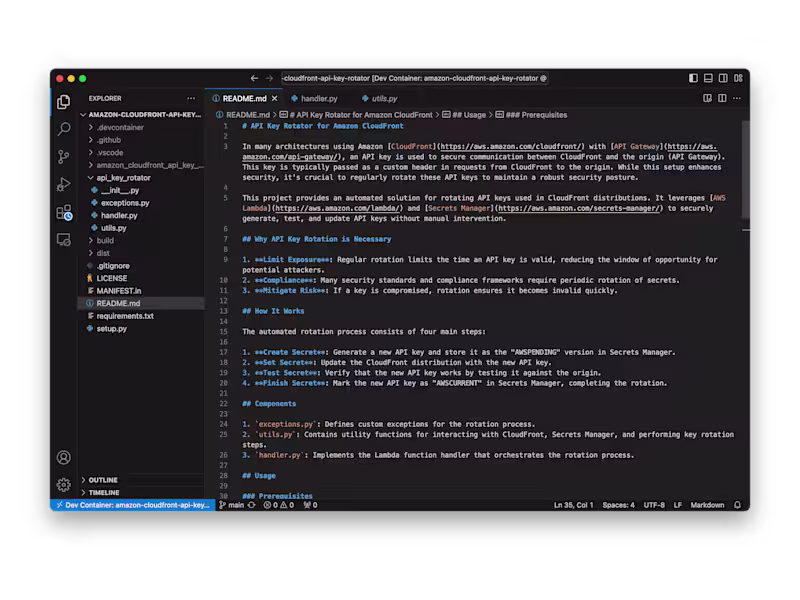This screenshot has height=600, width=800.
Task: Click the '## Usage' breadcrumb
Action: click(x=464, y=115)
